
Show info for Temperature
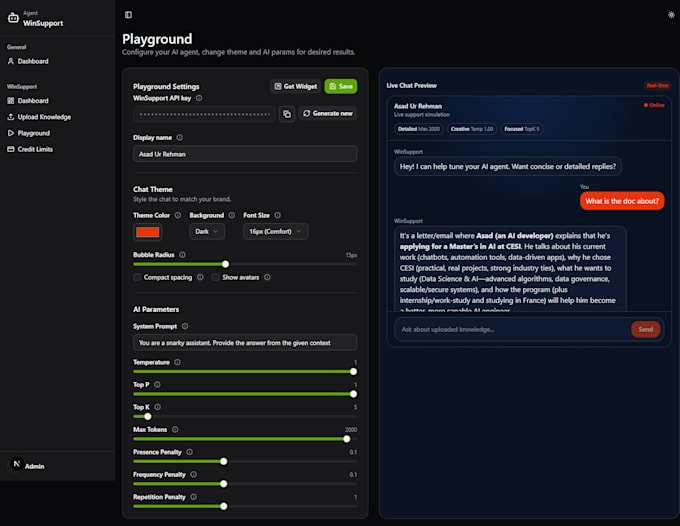click(177, 362)
